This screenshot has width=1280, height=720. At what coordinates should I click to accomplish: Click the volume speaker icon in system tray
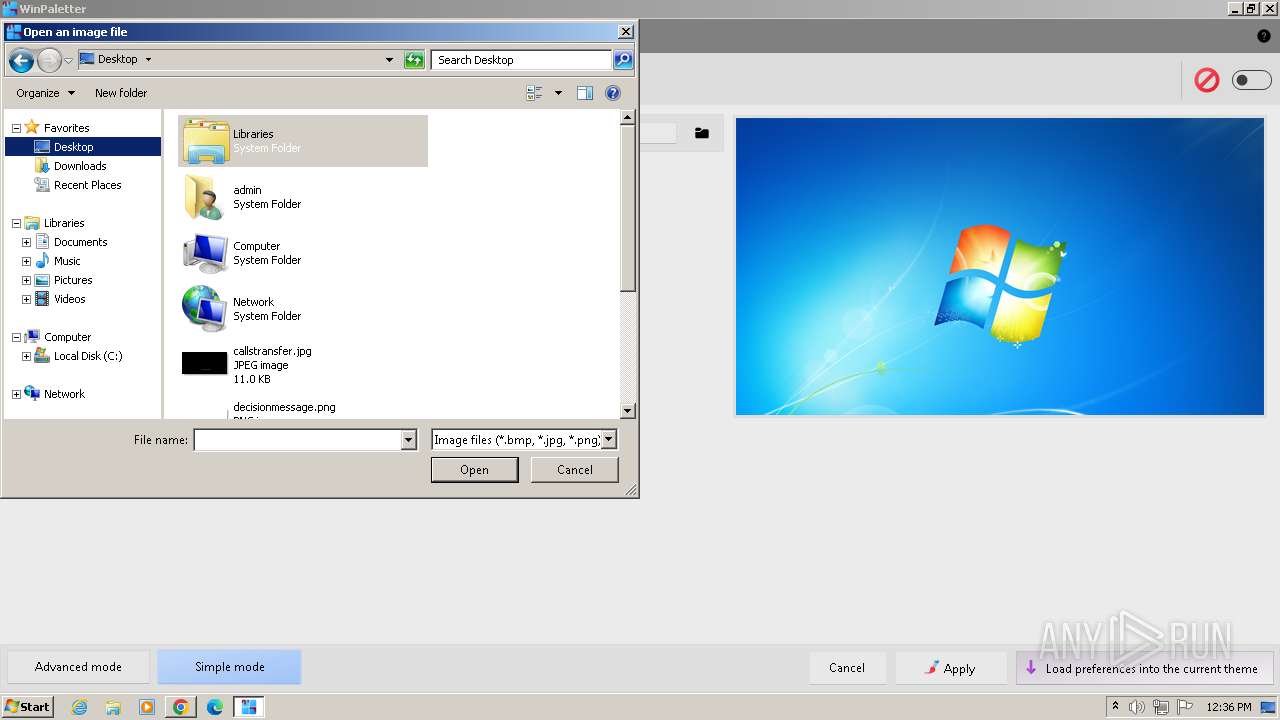pos(1137,707)
